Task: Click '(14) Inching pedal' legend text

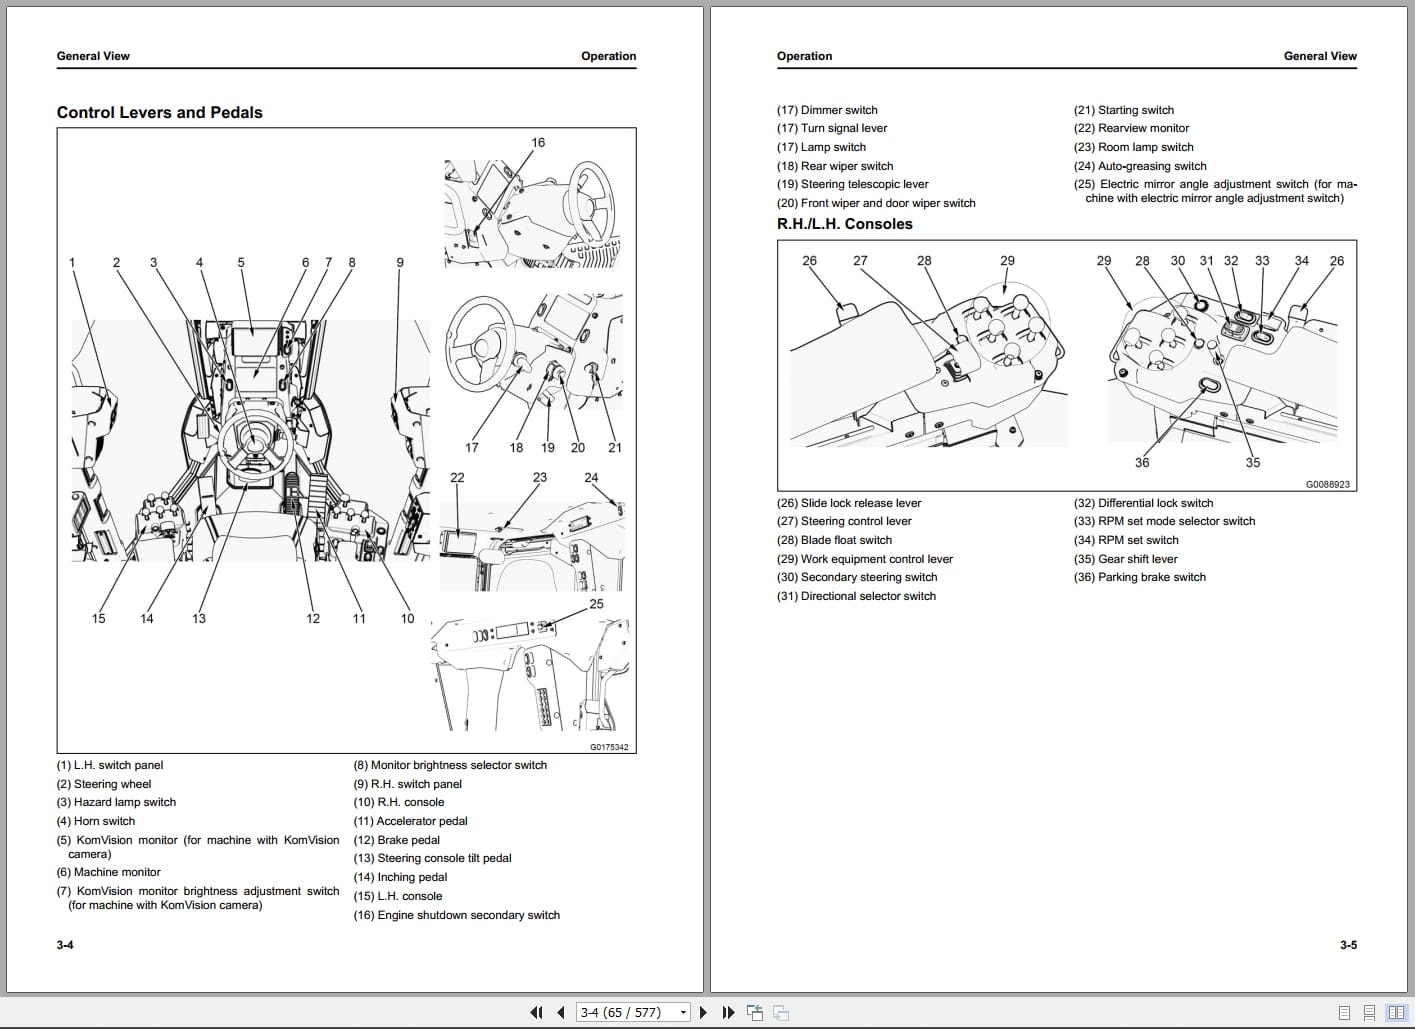Action: click(400, 877)
